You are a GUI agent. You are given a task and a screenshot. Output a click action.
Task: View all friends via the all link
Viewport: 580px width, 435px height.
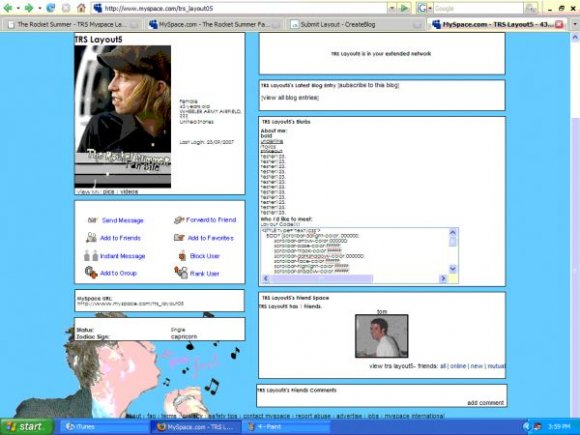[x=442, y=366]
